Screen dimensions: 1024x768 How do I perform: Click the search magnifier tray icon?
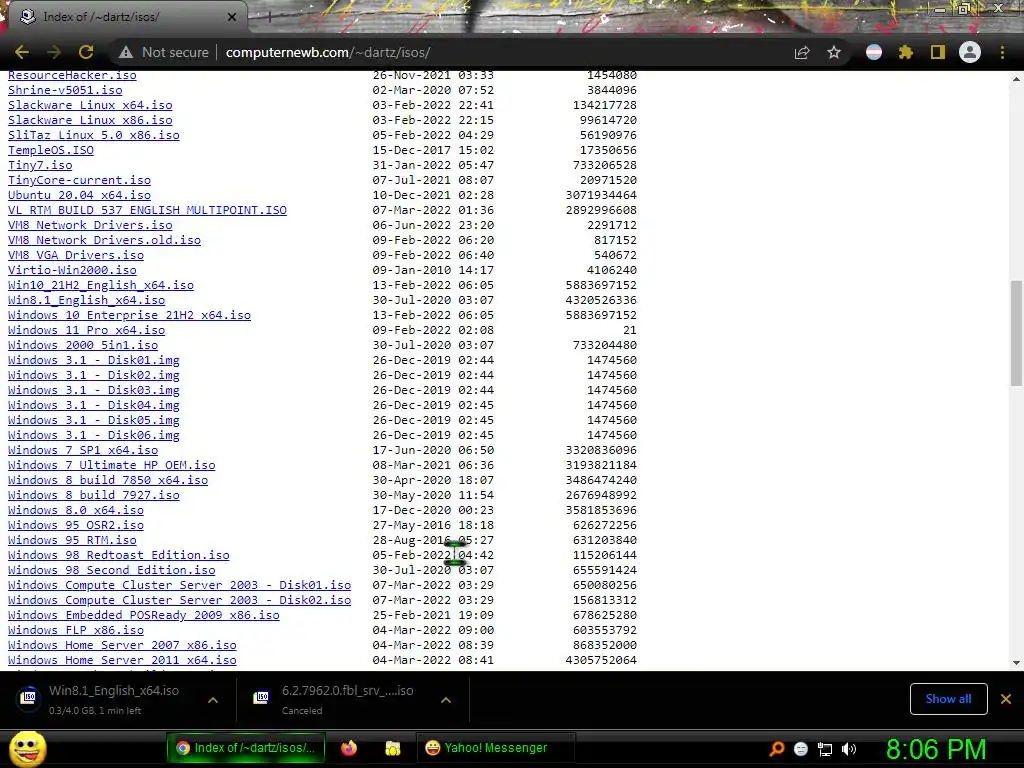coord(776,749)
